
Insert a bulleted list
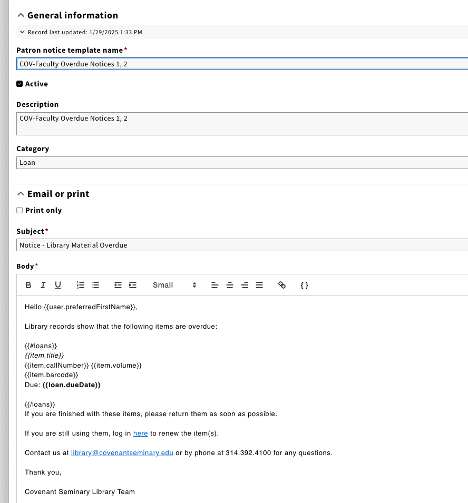click(96, 285)
